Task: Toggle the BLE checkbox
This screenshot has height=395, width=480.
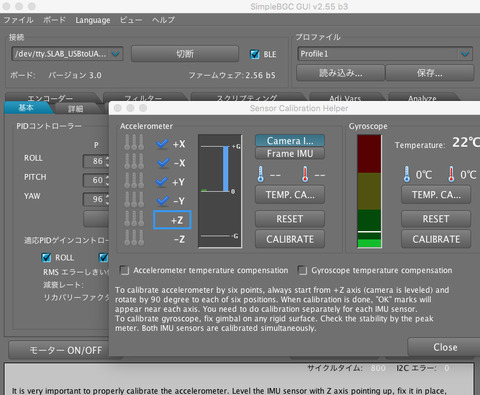Action: 255,54
